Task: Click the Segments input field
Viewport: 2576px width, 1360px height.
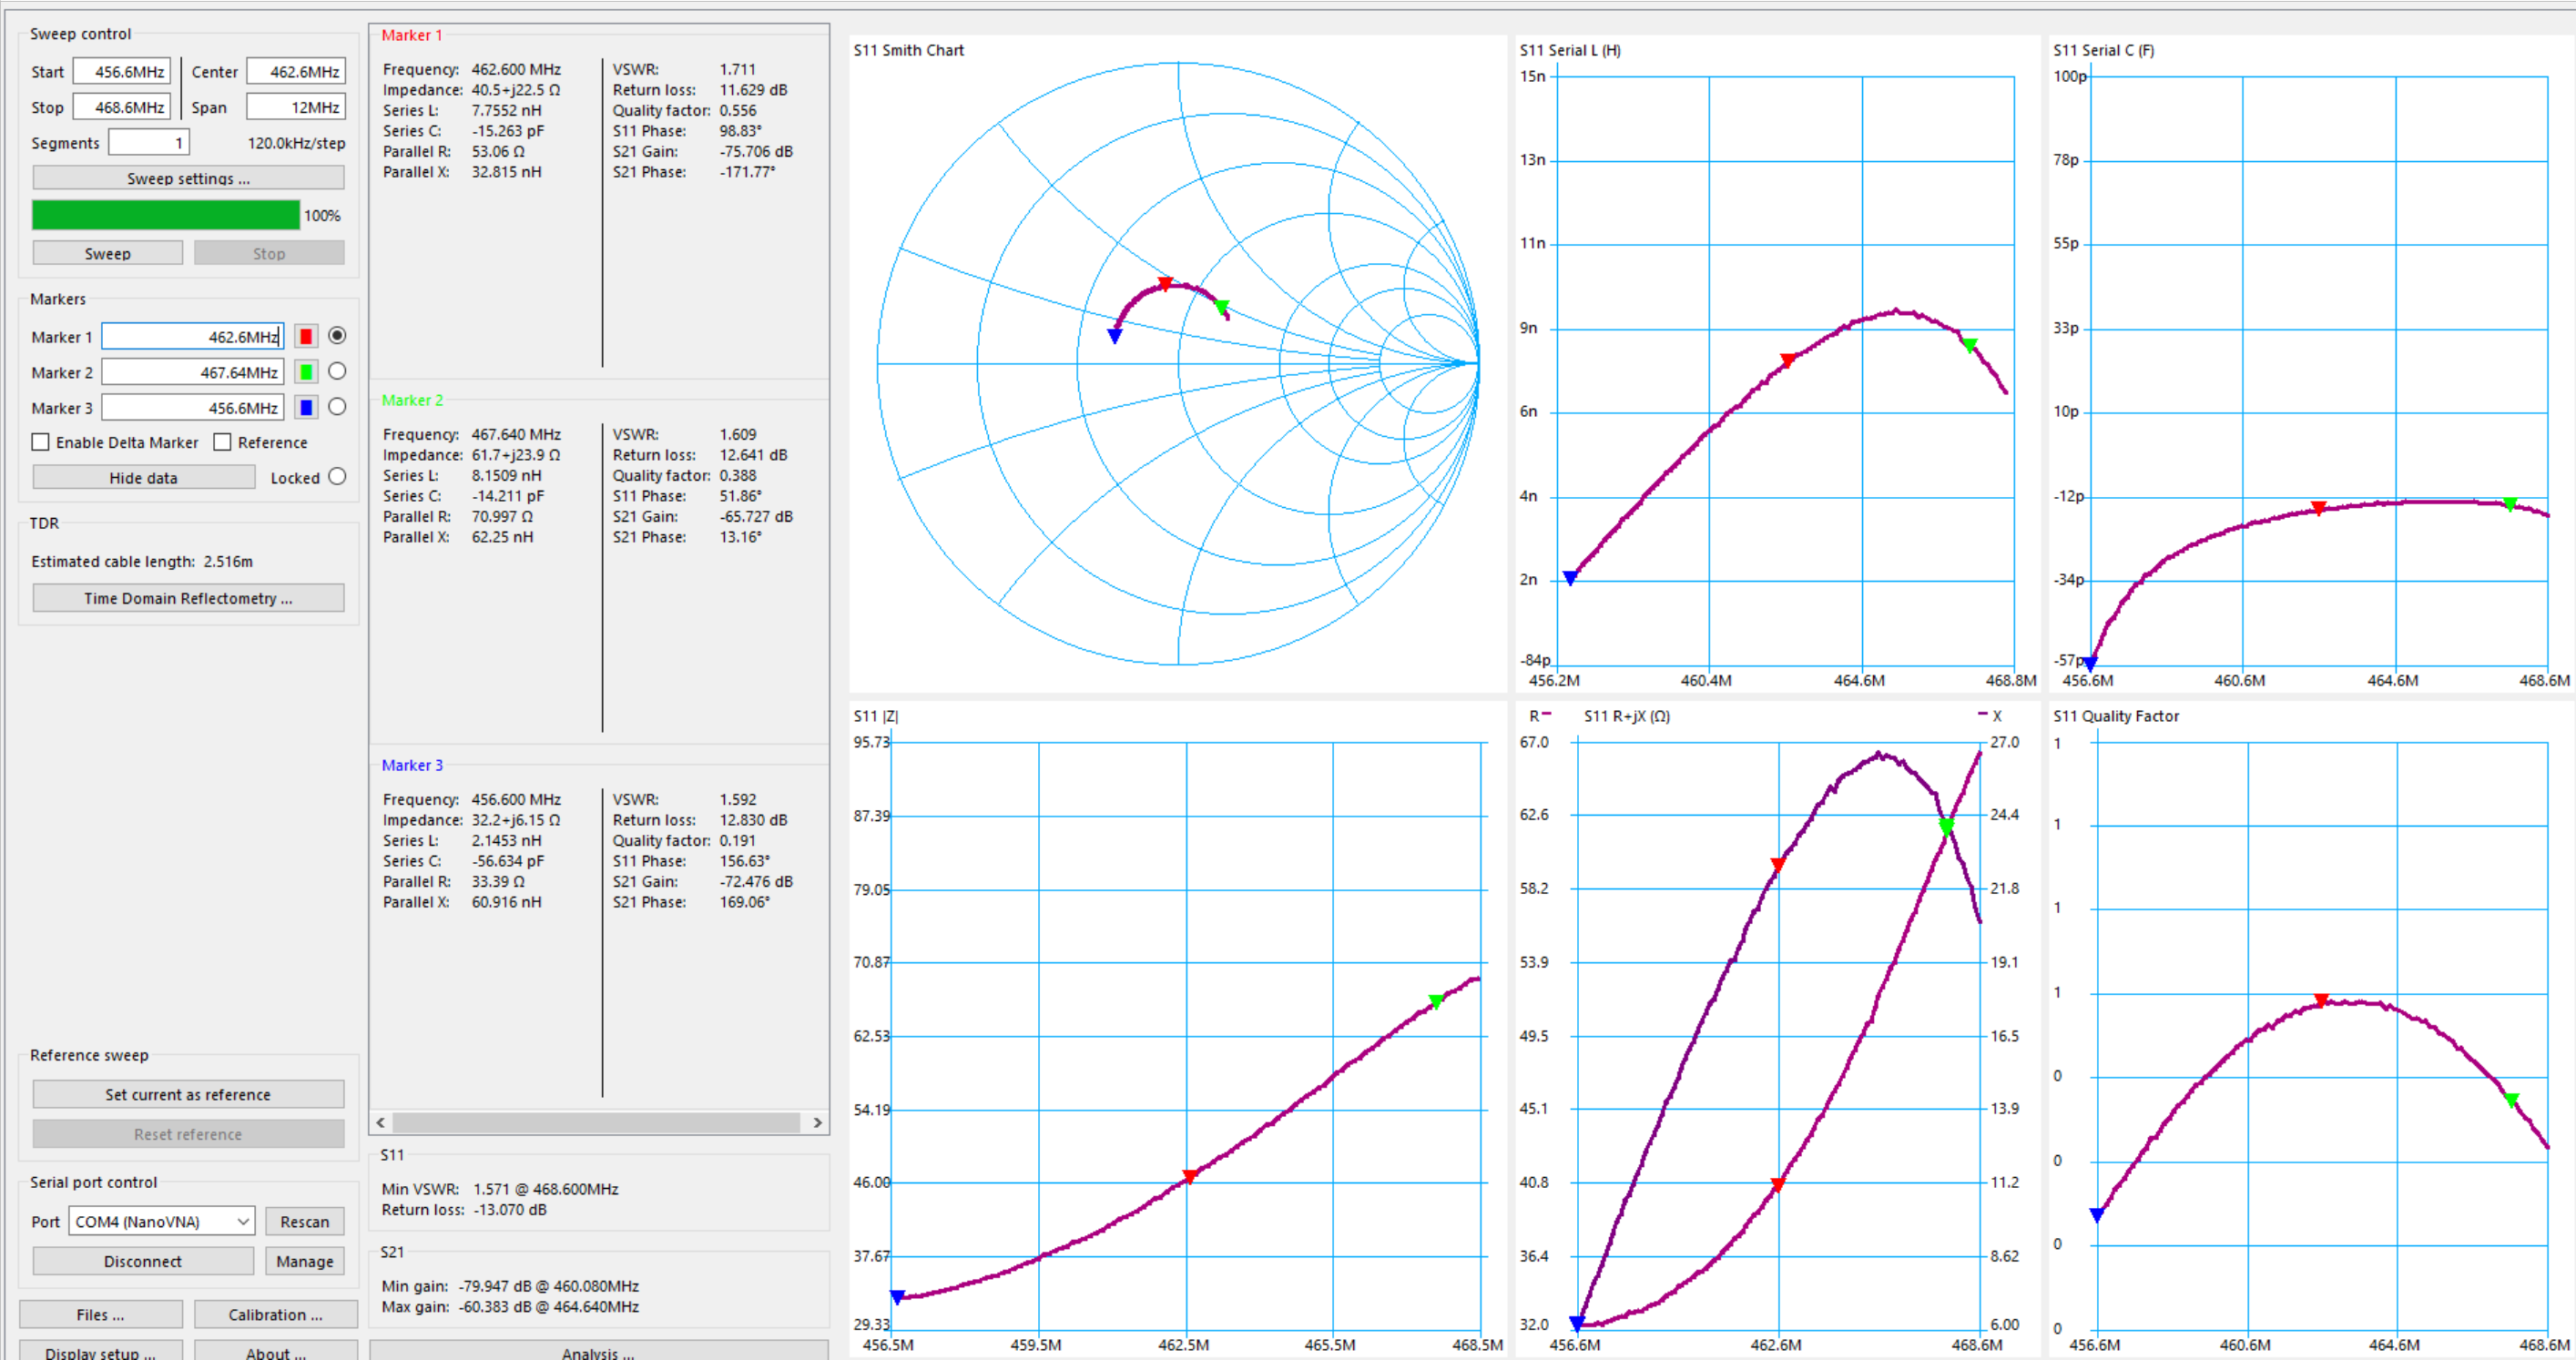Action: click(149, 143)
